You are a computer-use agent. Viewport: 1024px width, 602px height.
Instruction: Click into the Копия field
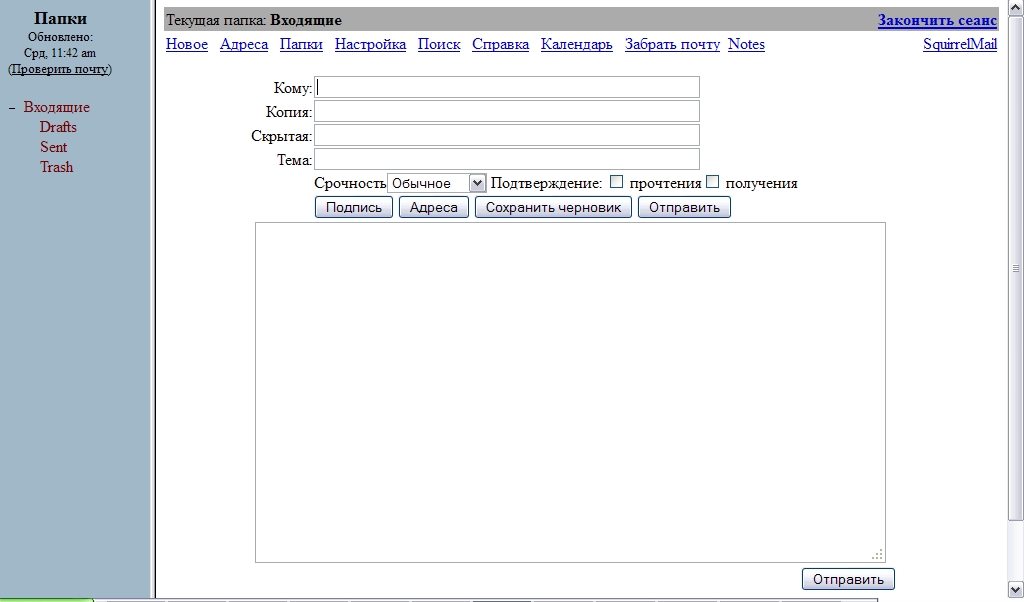tap(507, 111)
